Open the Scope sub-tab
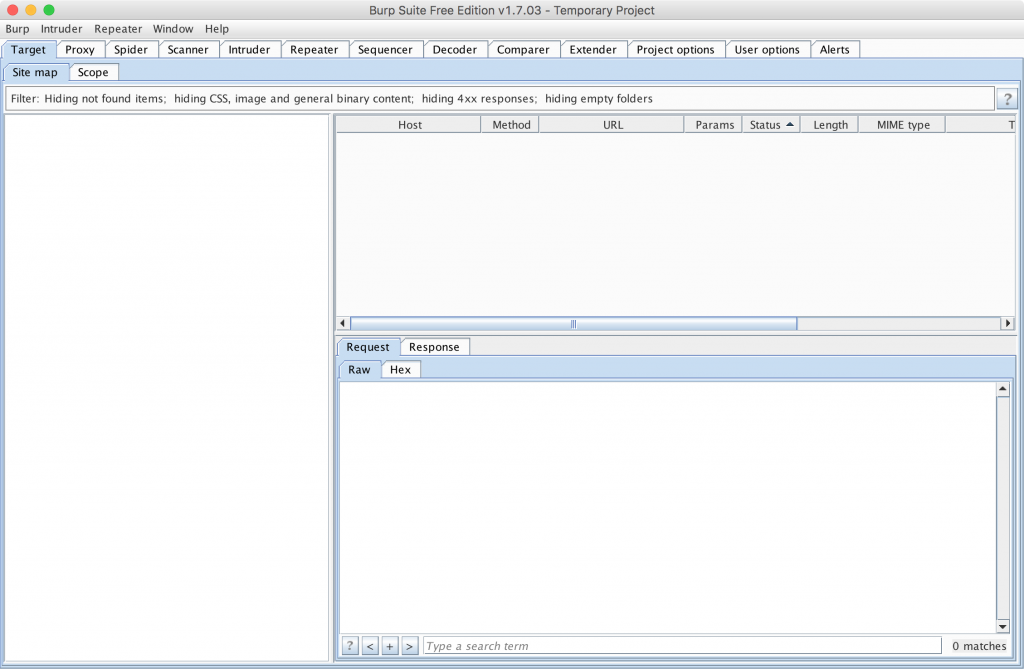 pos(93,72)
